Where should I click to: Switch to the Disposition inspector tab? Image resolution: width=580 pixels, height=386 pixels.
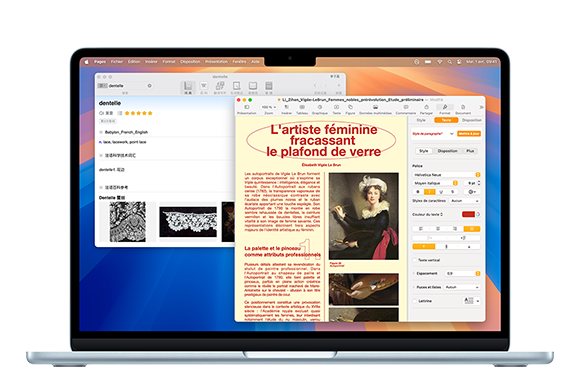click(x=472, y=120)
